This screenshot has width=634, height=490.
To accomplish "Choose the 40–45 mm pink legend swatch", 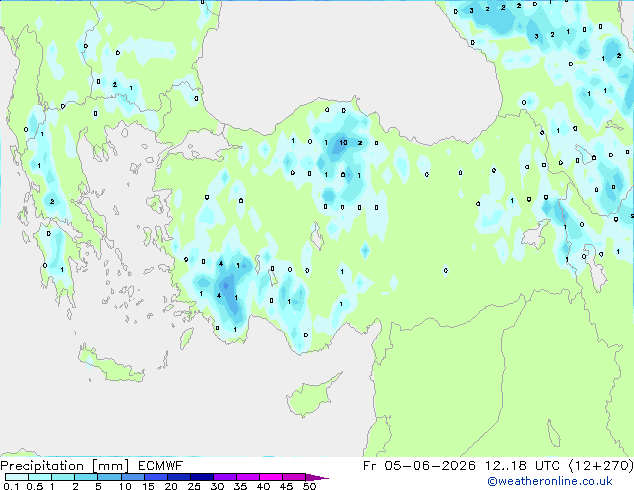I will point(270,477).
